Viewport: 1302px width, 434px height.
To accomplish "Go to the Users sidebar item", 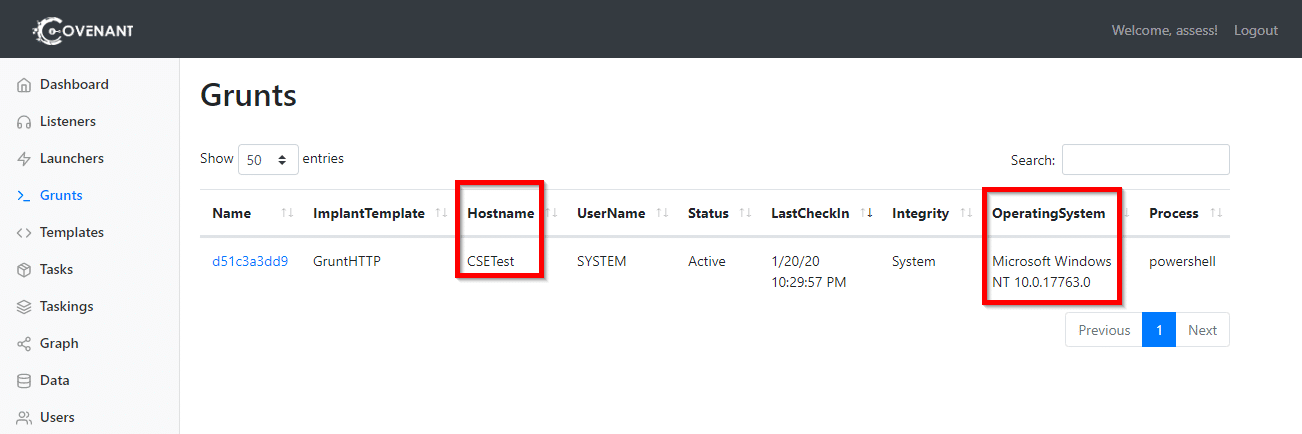I will (x=57, y=417).
